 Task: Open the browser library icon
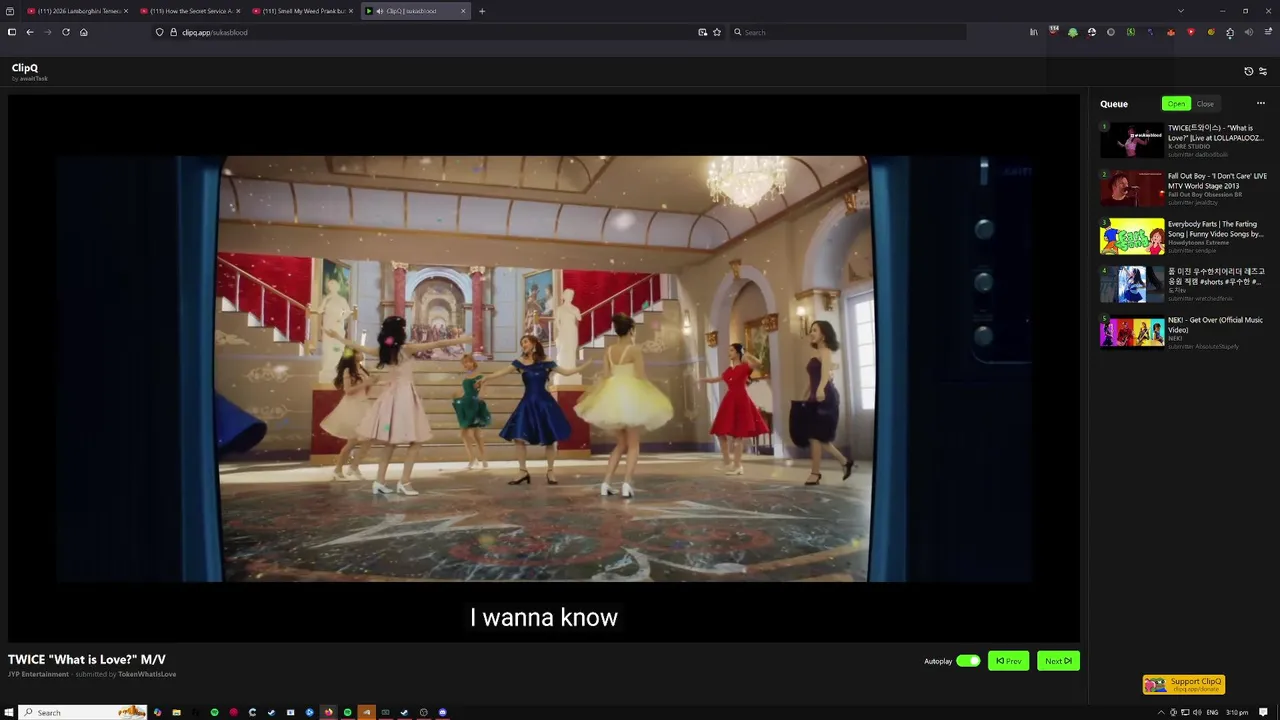pyautogui.click(x=1034, y=32)
